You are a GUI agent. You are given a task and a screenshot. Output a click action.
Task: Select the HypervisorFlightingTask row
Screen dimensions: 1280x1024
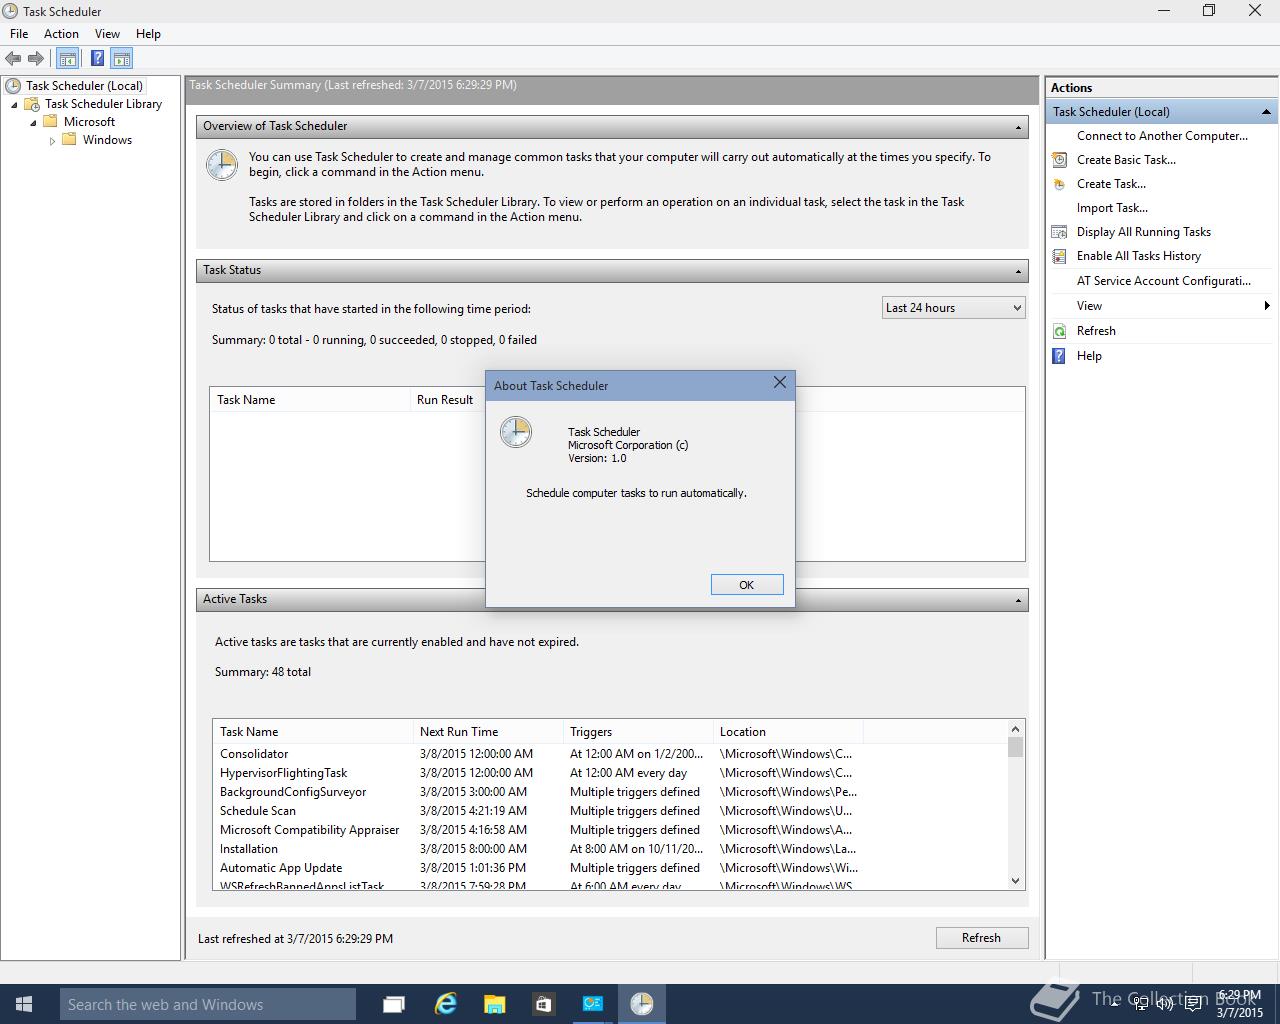tap(610, 773)
